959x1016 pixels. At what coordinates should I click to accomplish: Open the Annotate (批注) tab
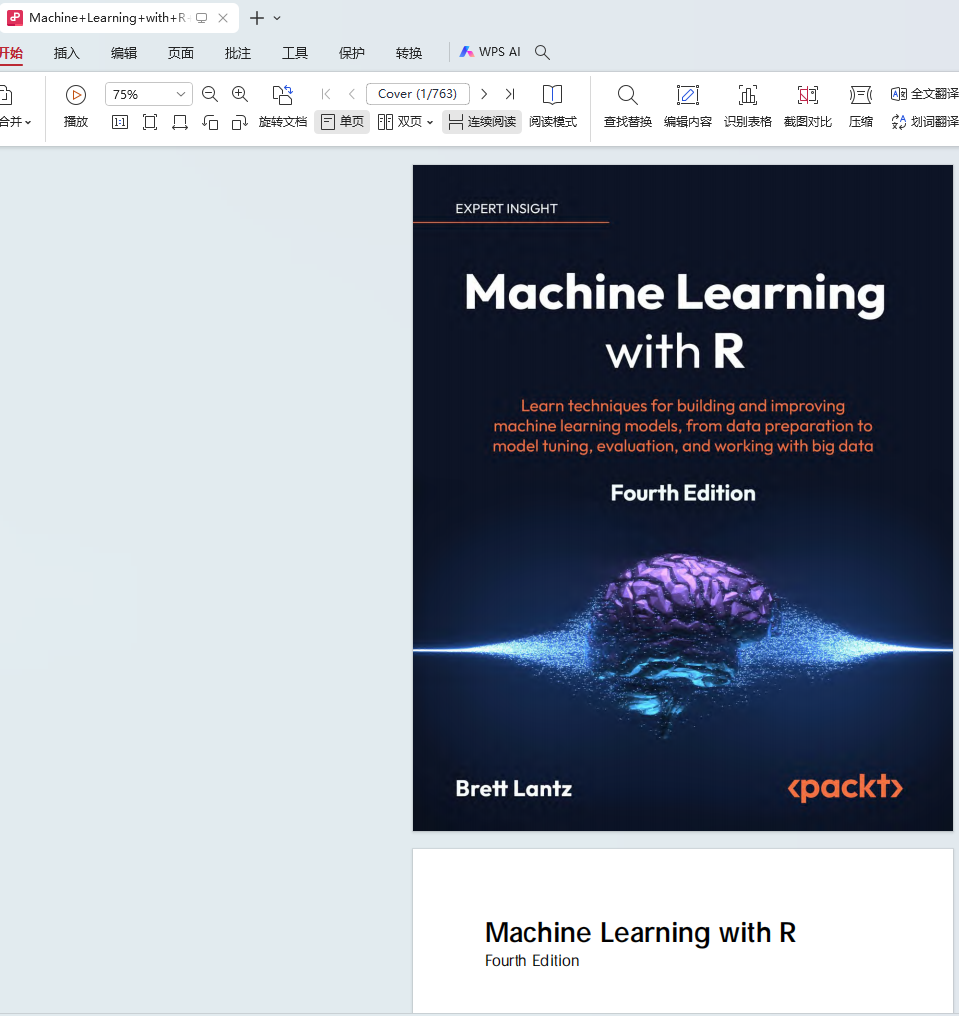(x=238, y=53)
